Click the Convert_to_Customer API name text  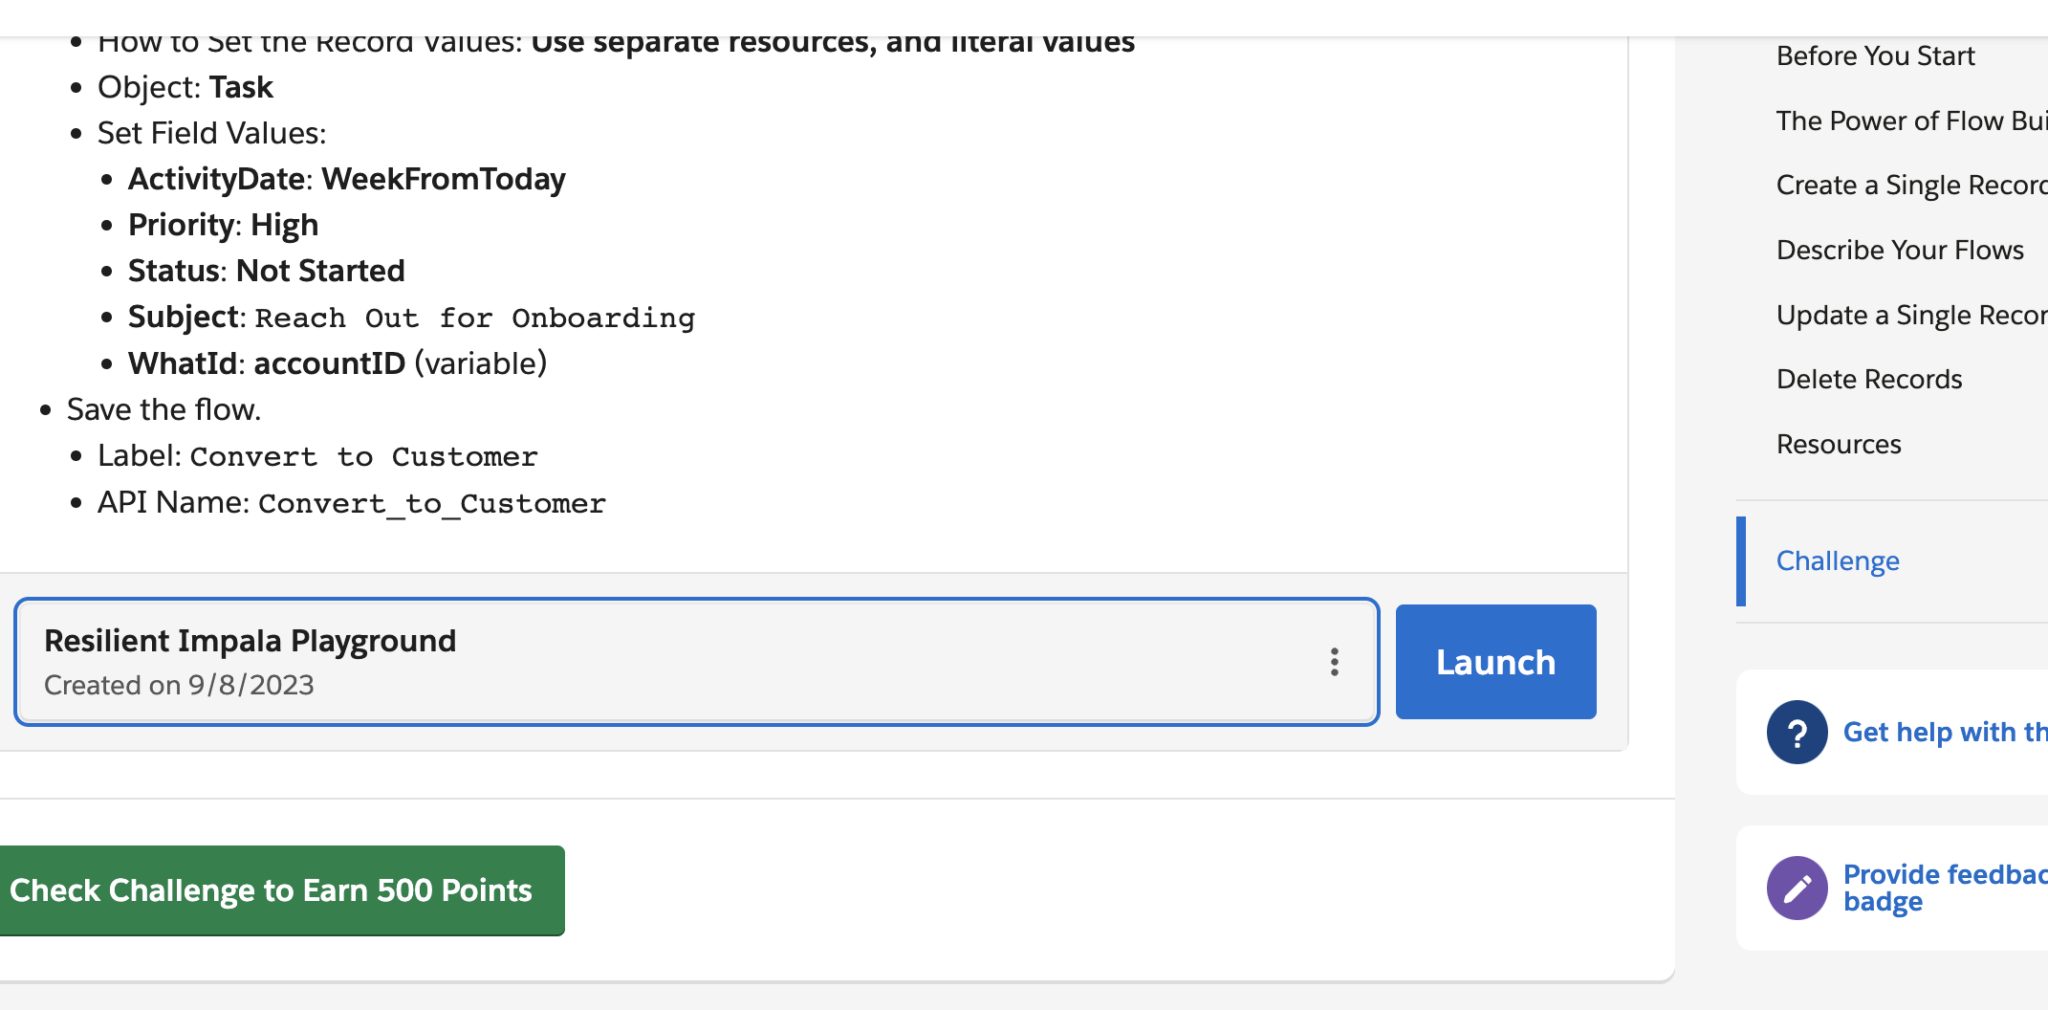[x=432, y=503]
